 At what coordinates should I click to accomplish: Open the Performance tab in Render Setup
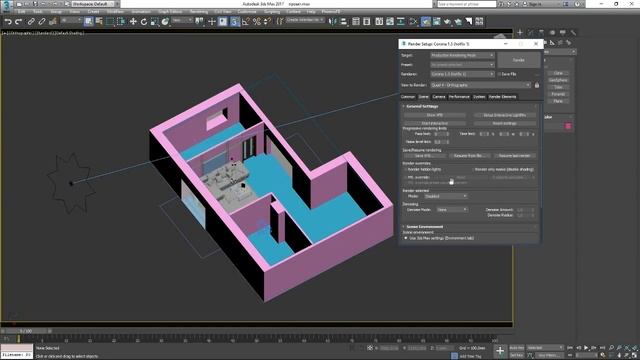[x=459, y=97]
